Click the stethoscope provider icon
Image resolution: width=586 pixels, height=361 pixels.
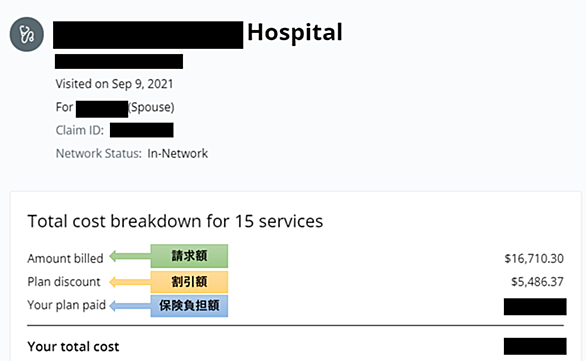tap(27, 34)
